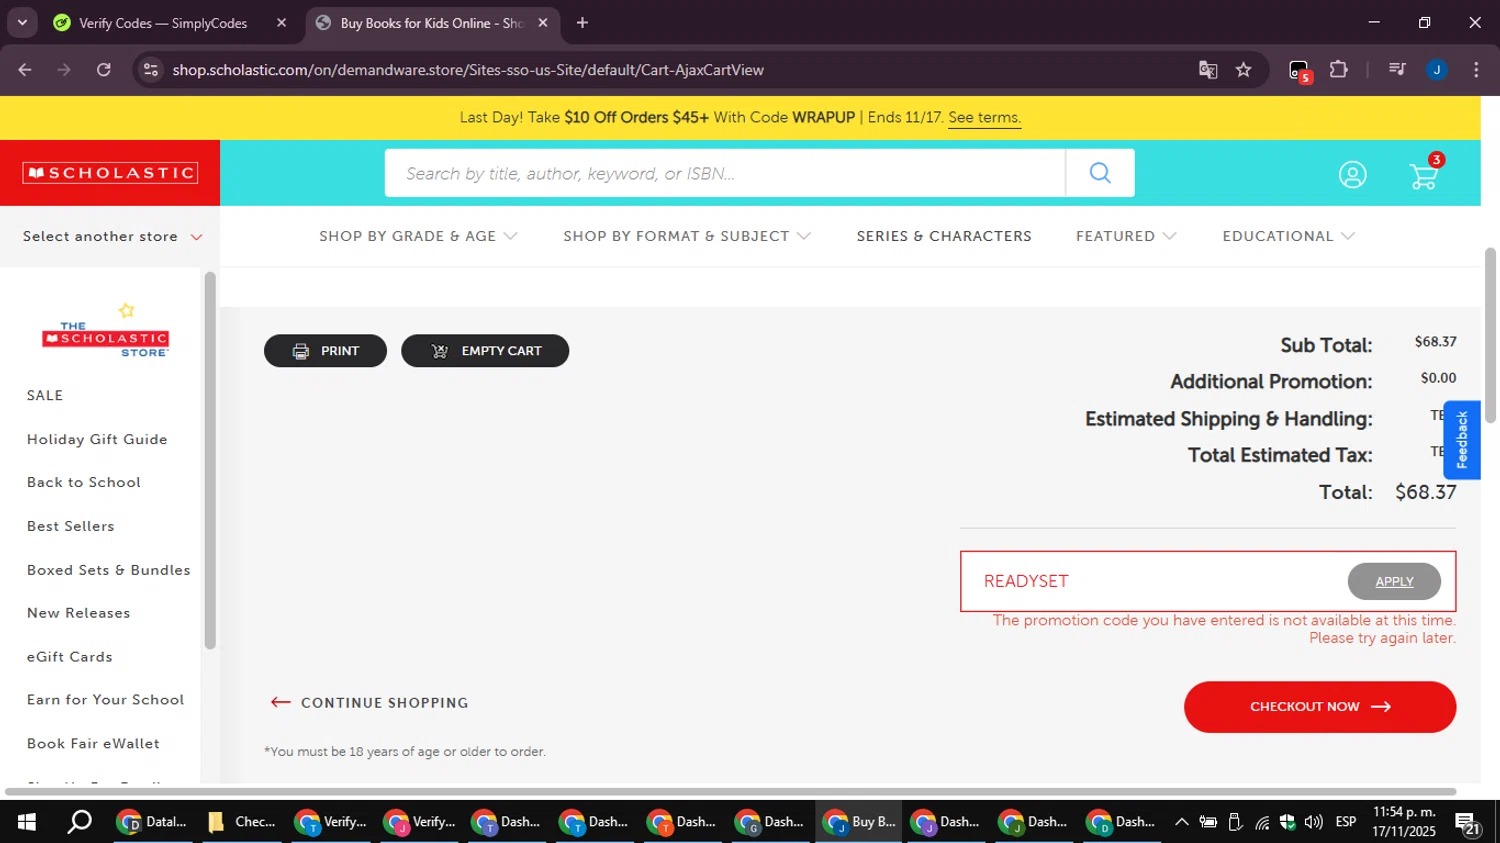Close the Buy Books for Kids tab
This screenshot has height=843, width=1500.
(x=543, y=22)
